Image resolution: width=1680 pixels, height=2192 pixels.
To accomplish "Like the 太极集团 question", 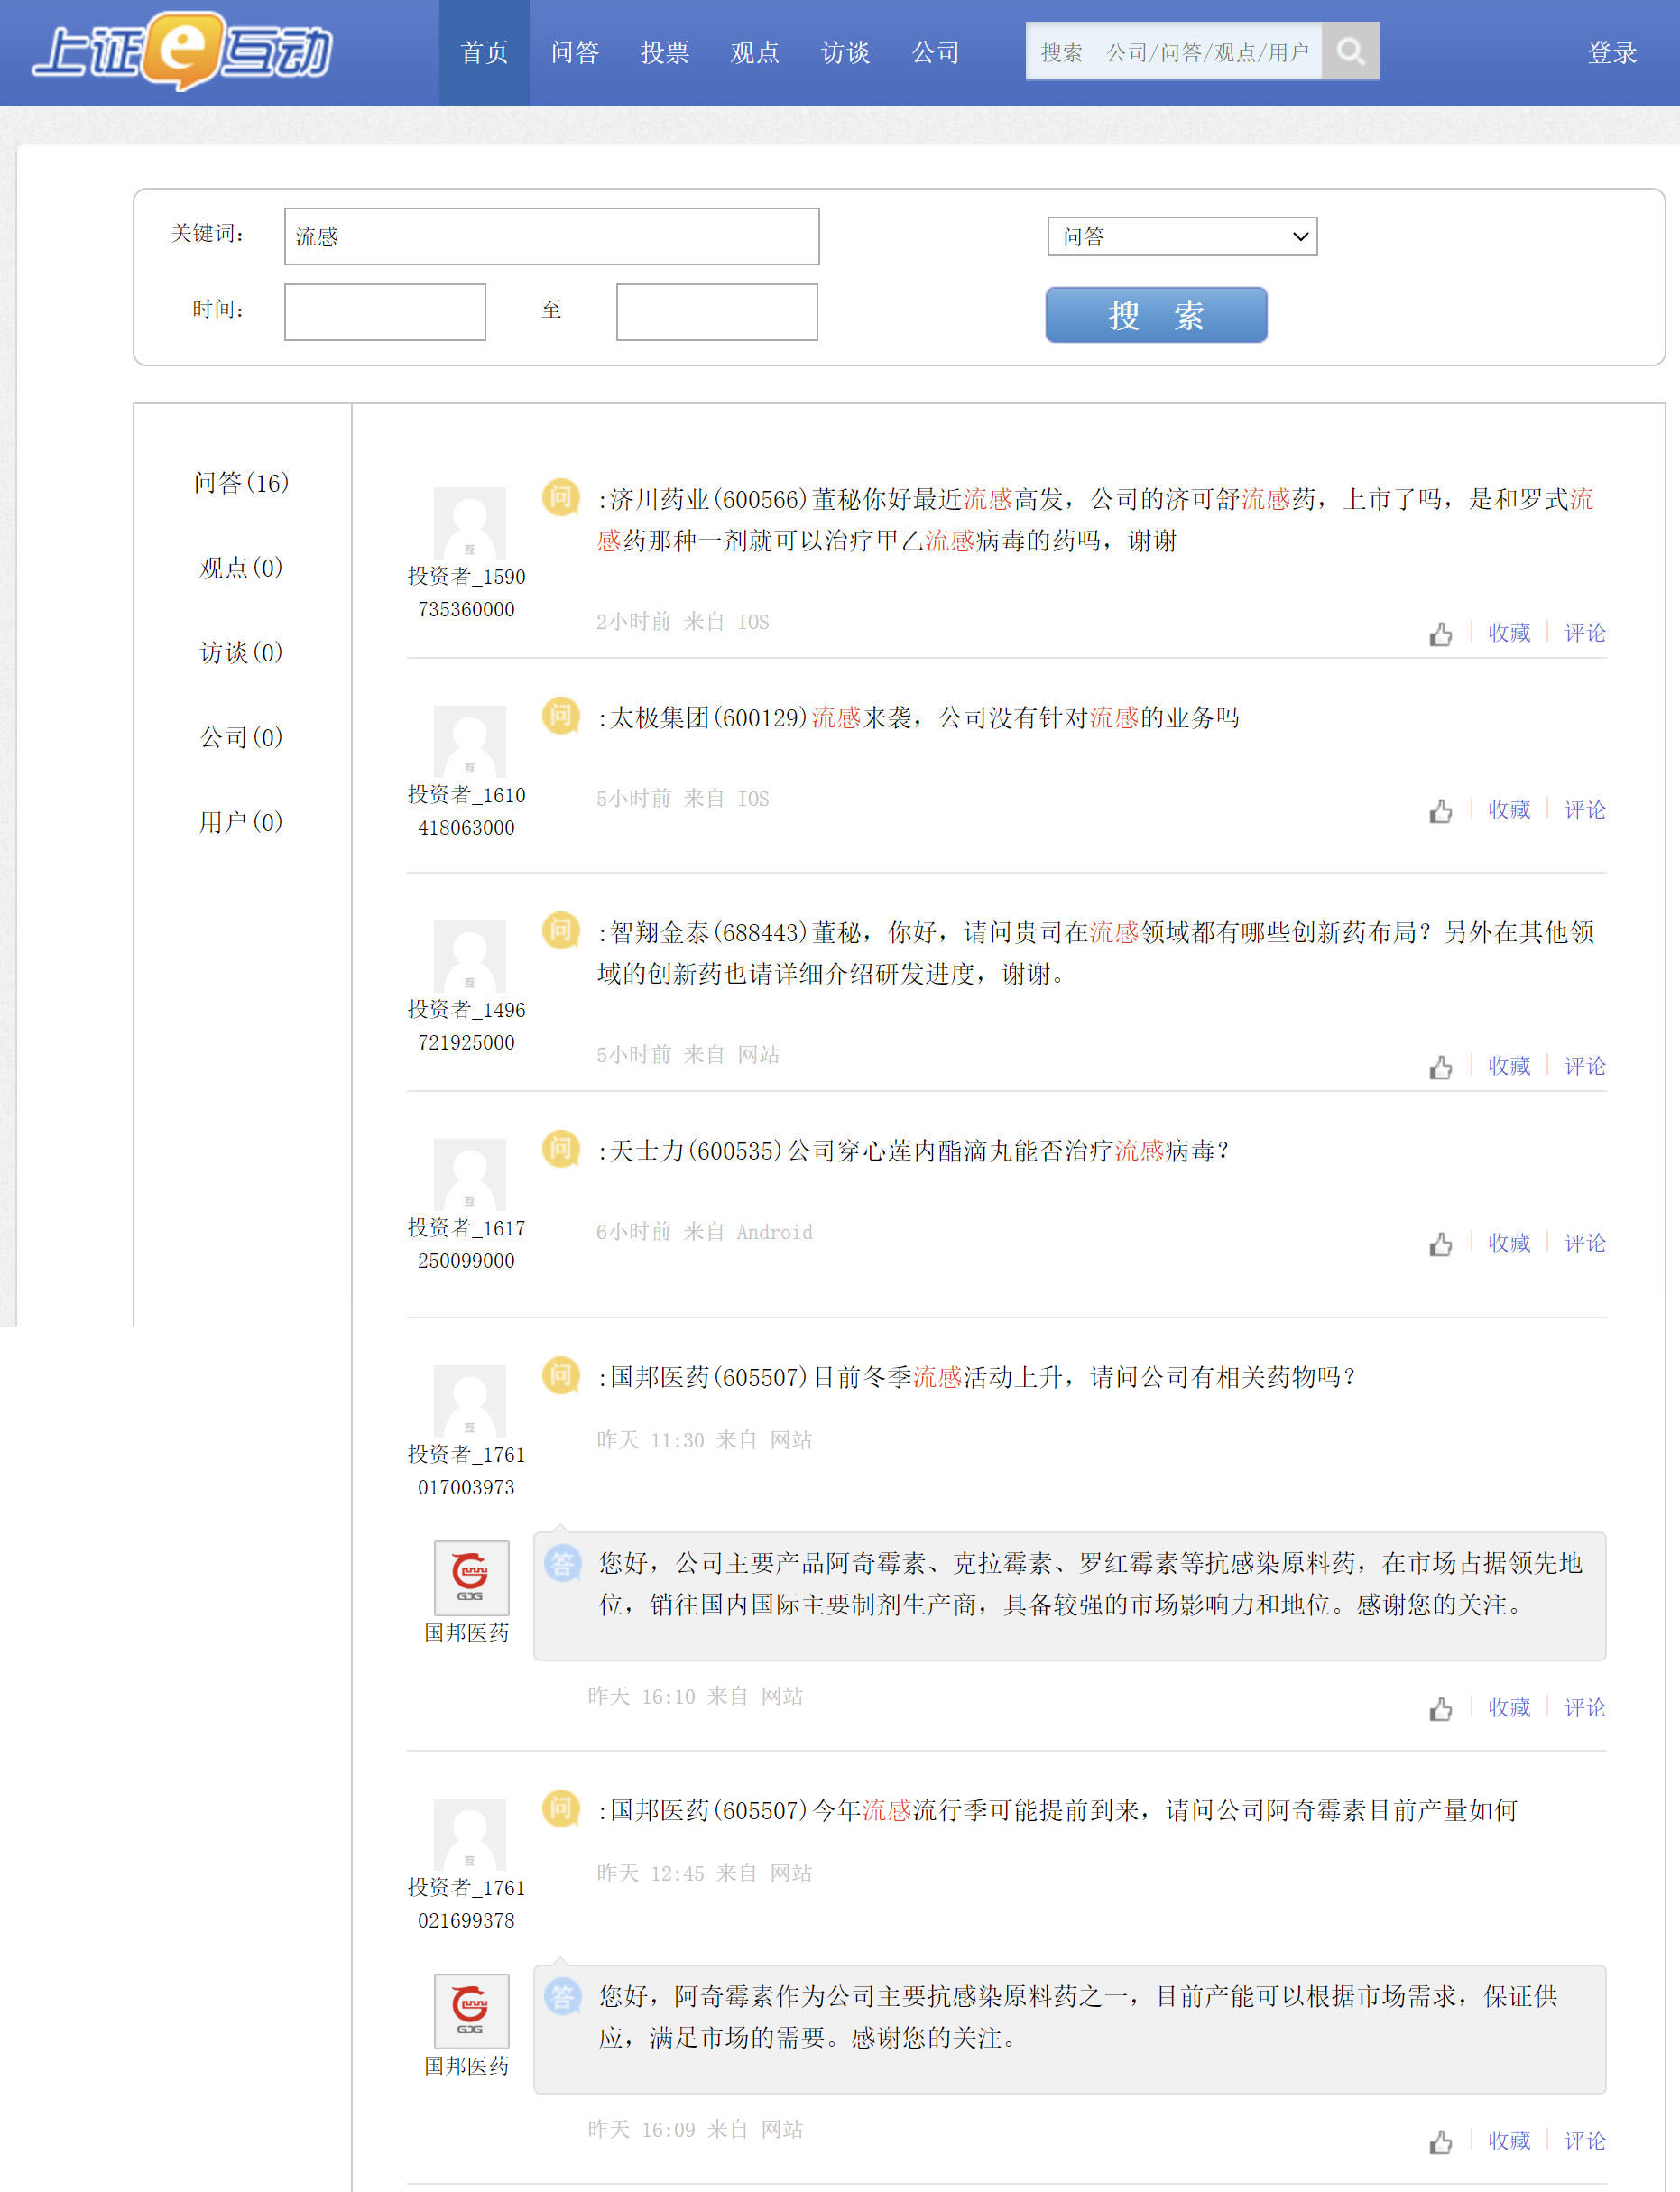I will 1441,810.
